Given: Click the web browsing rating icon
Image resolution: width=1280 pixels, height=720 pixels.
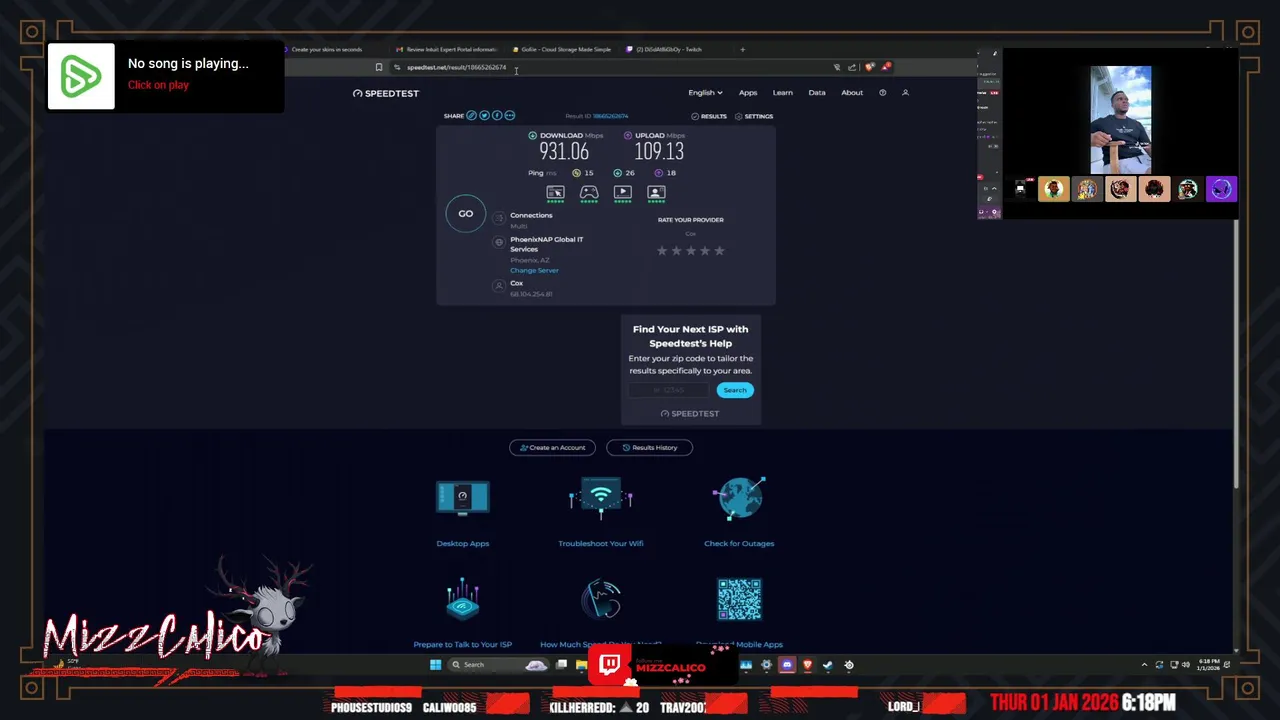Looking at the screenshot, I should [555, 192].
